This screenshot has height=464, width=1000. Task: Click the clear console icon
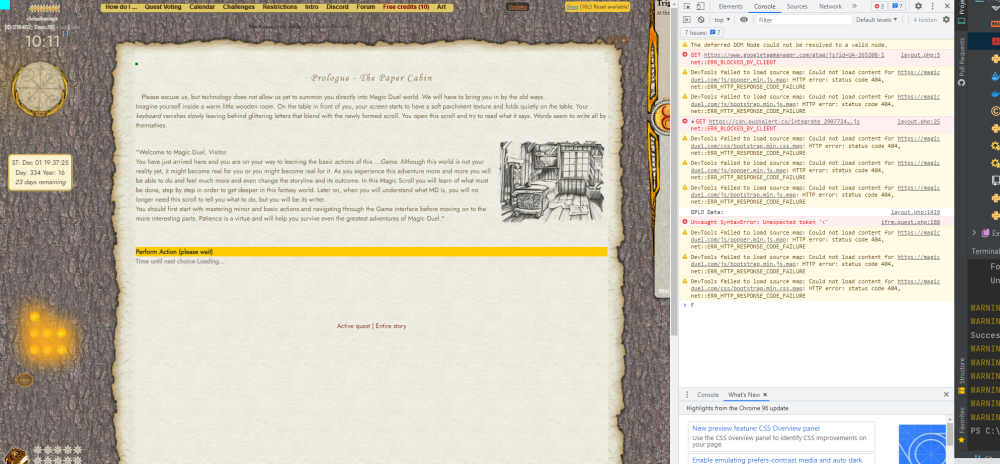pyautogui.click(x=701, y=19)
